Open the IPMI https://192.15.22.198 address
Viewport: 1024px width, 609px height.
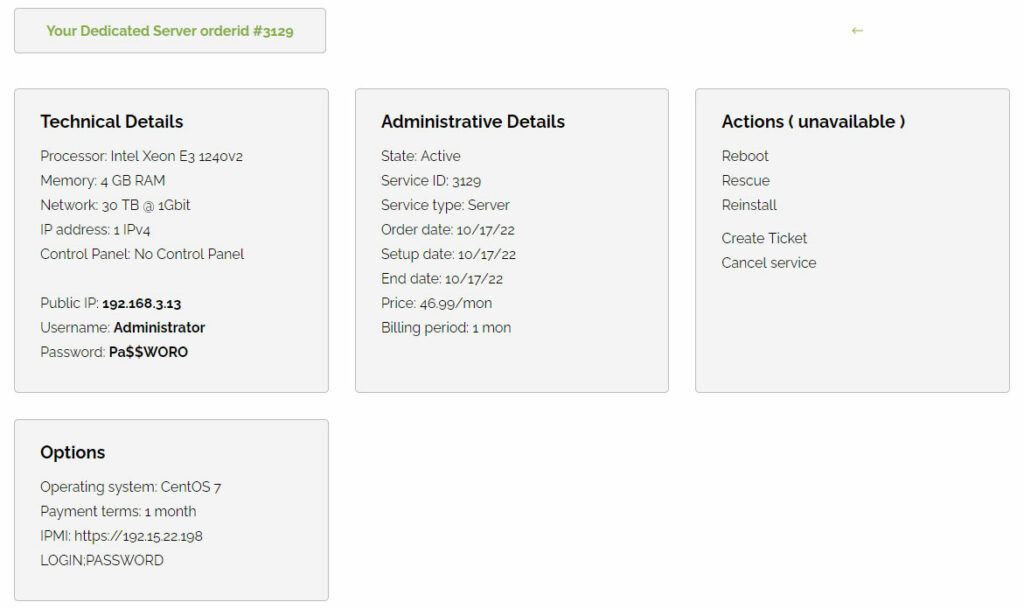(x=138, y=536)
